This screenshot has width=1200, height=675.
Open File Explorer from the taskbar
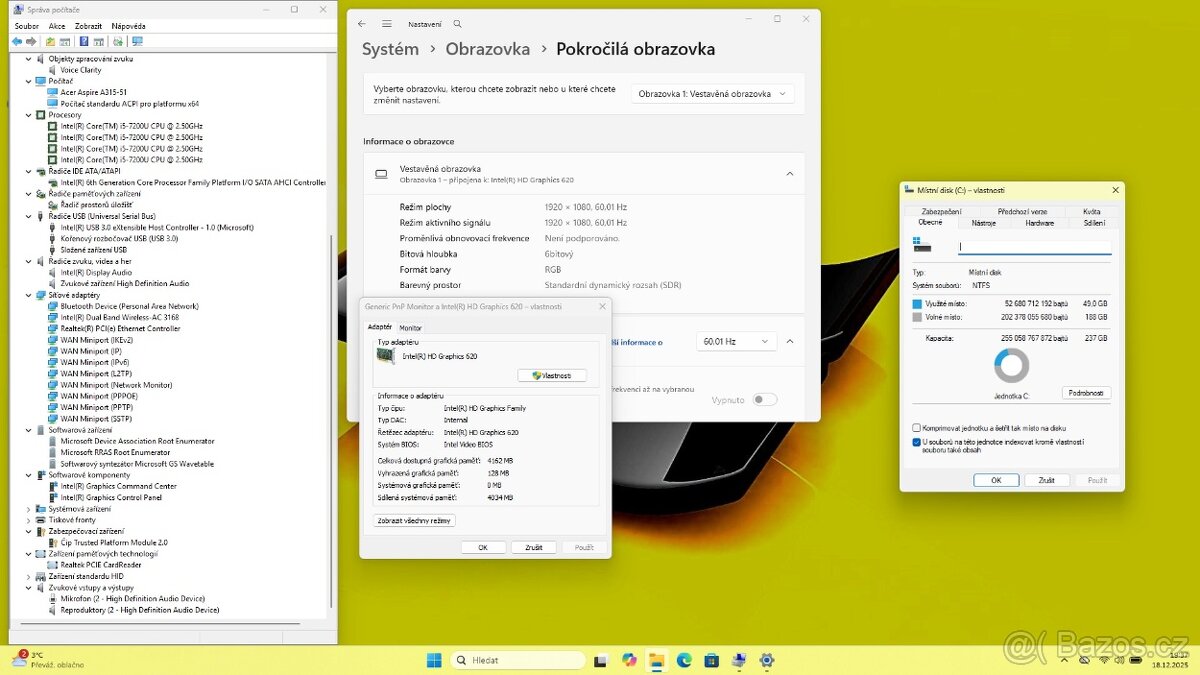pyautogui.click(x=657, y=660)
